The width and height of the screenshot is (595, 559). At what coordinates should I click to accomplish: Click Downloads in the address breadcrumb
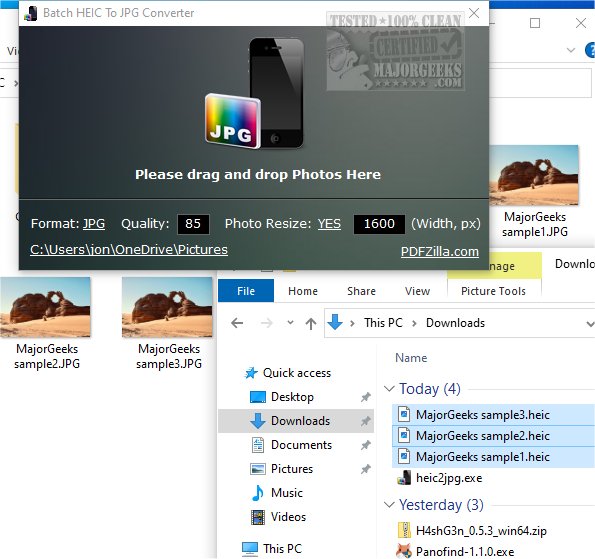(455, 323)
